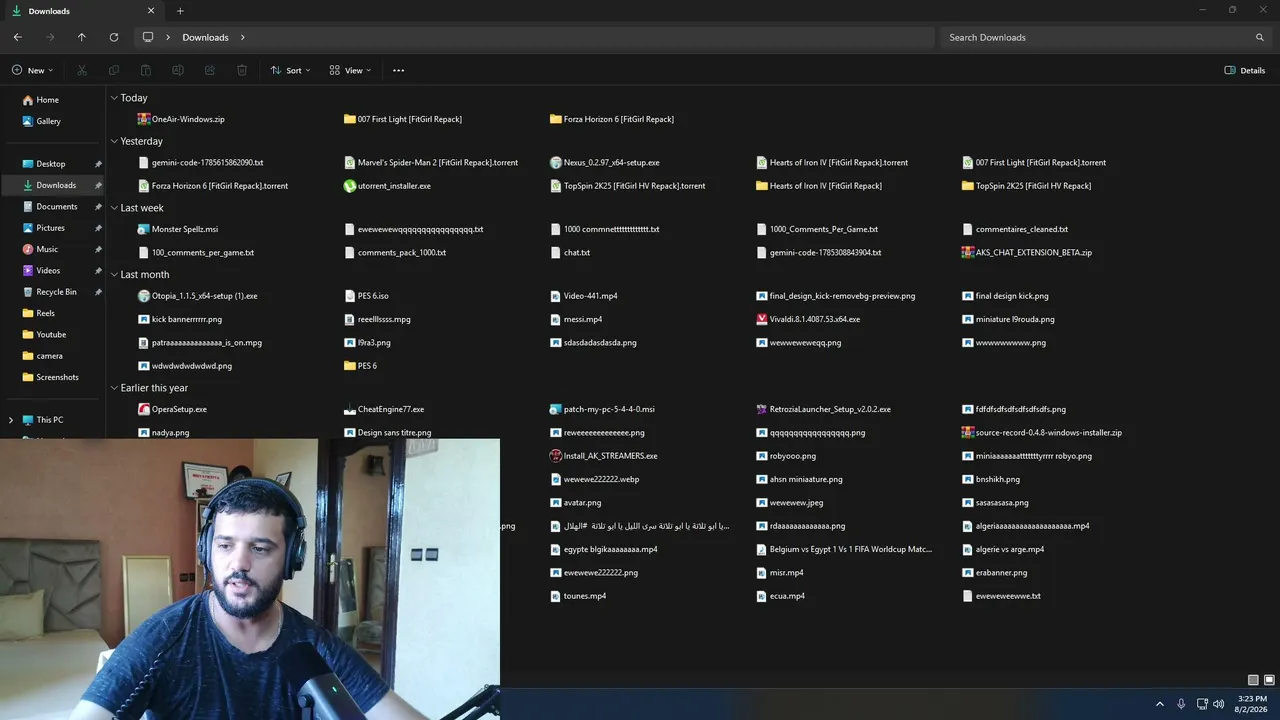The image size is (1280, 720).
Task: Navigate up one folder level
Action: coord(82,37)
